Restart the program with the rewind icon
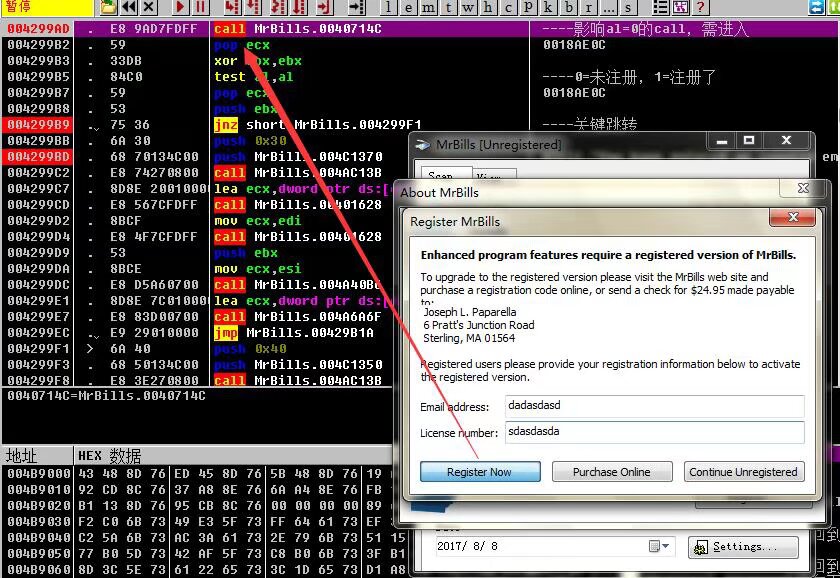 (x=129, y=7)
